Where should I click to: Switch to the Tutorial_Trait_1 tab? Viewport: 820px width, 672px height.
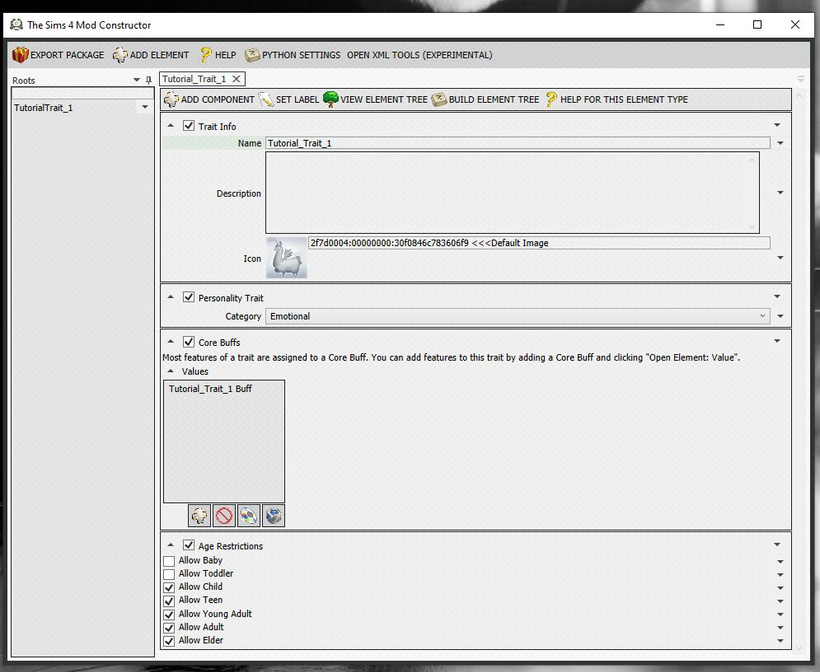(194, 78)
